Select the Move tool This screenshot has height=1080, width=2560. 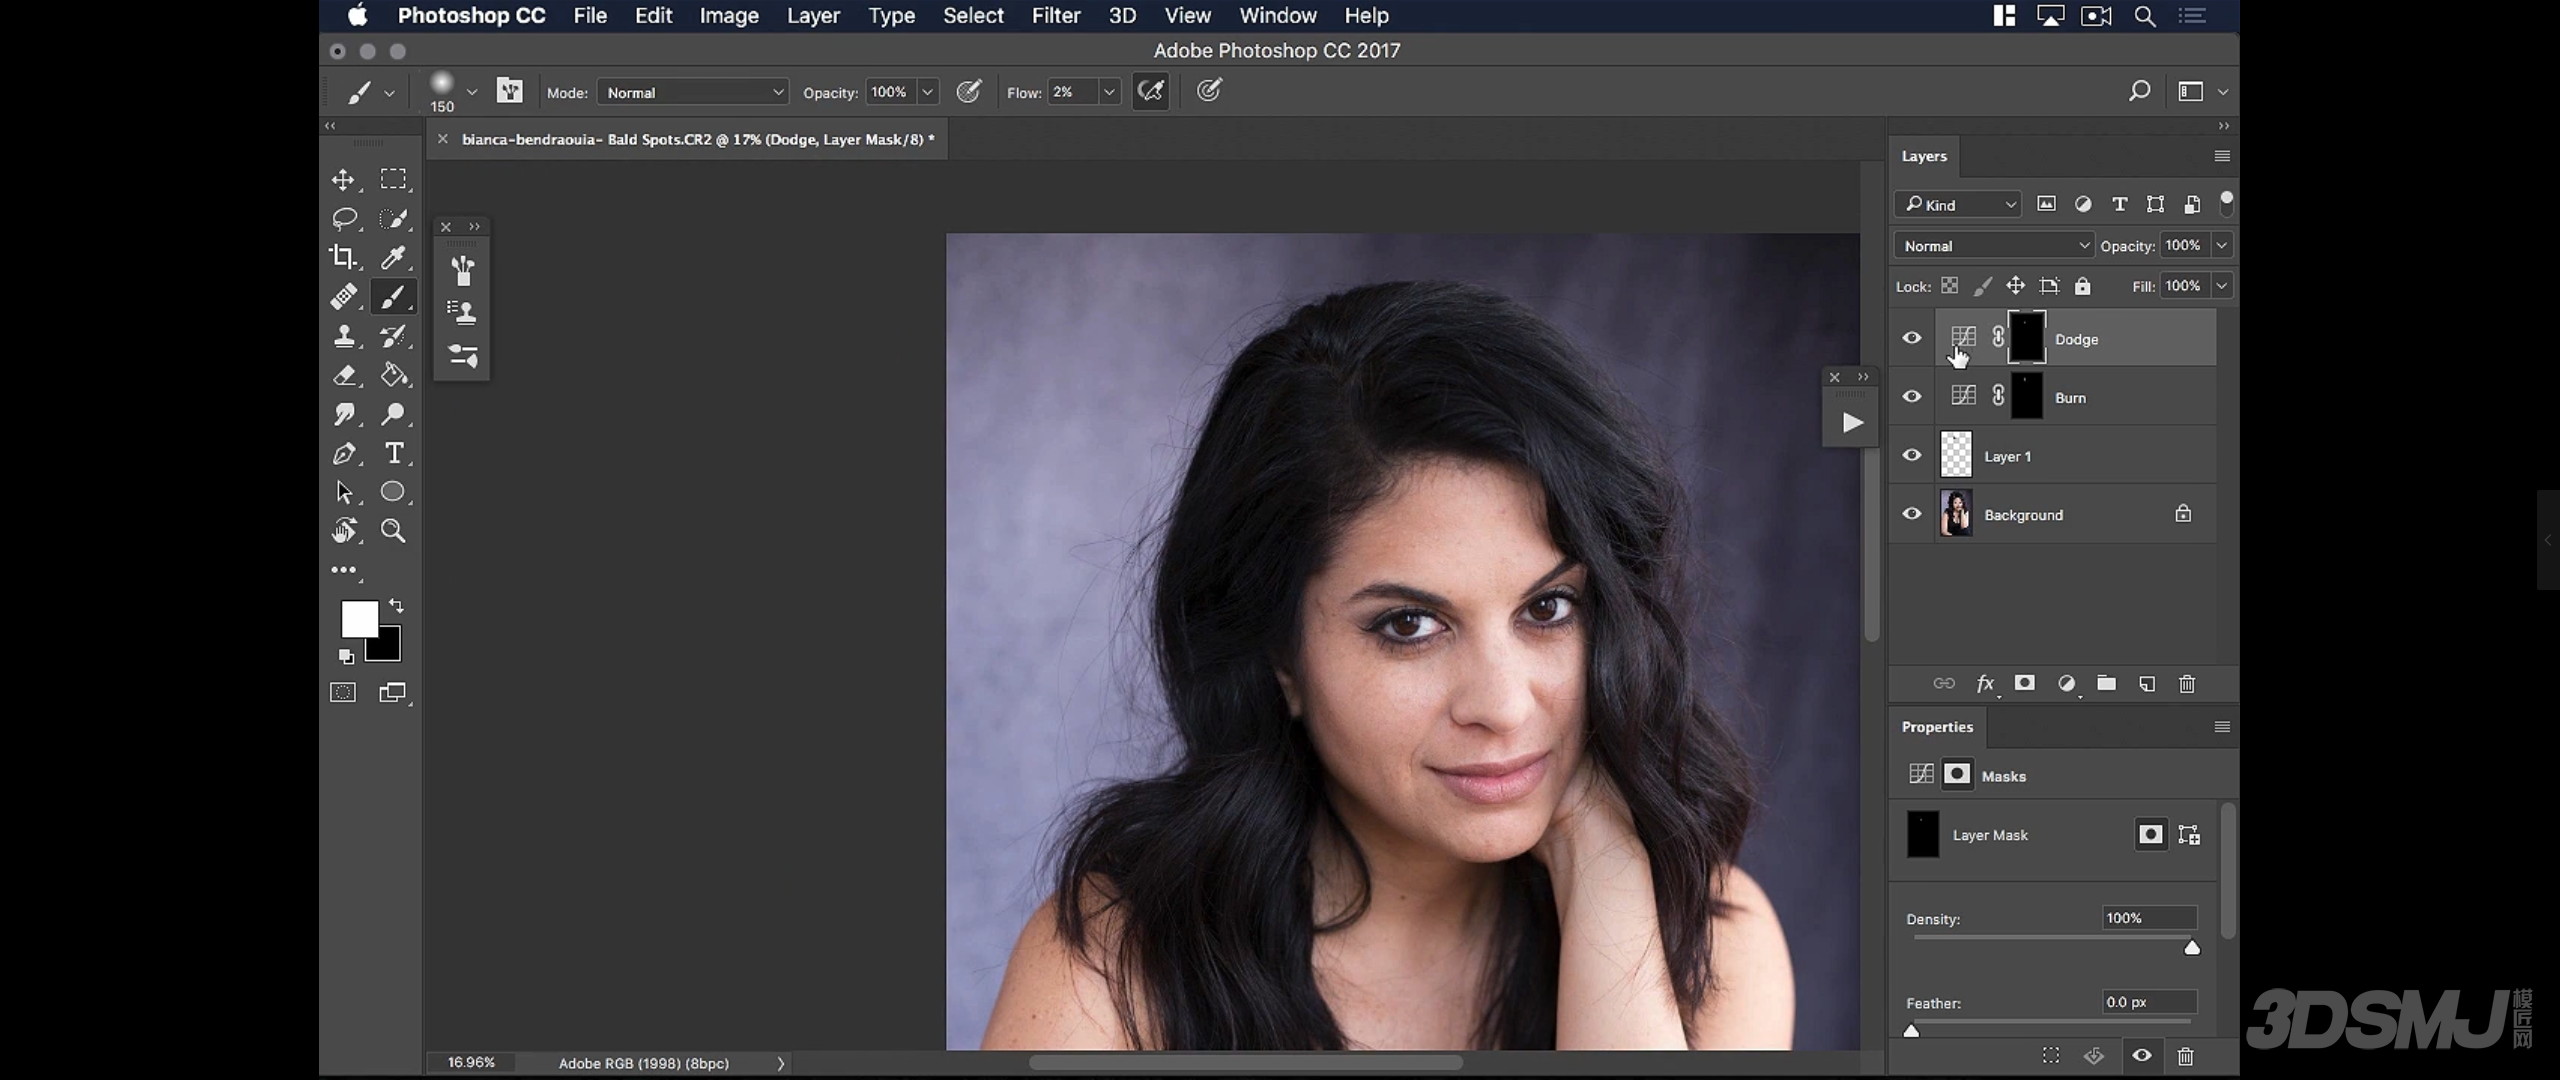point(343,180)
